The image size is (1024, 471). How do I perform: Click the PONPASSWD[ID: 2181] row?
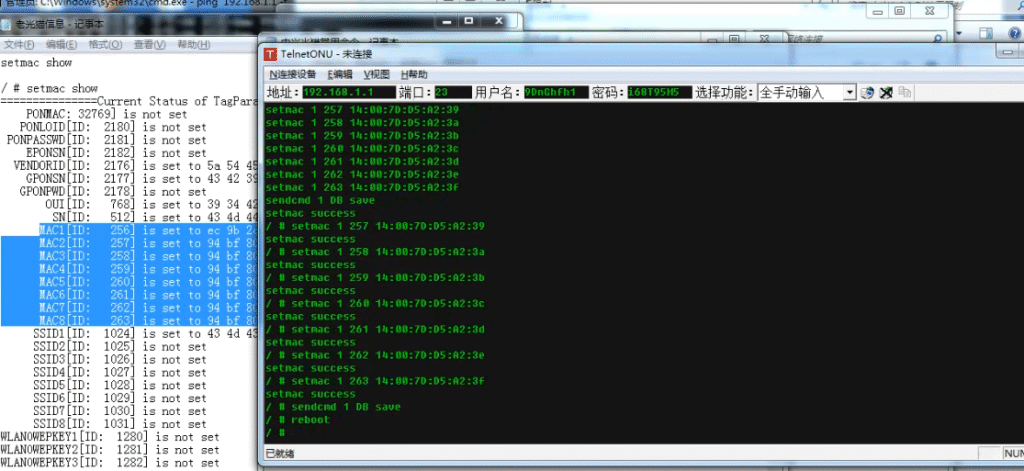(x=106, y=140)
